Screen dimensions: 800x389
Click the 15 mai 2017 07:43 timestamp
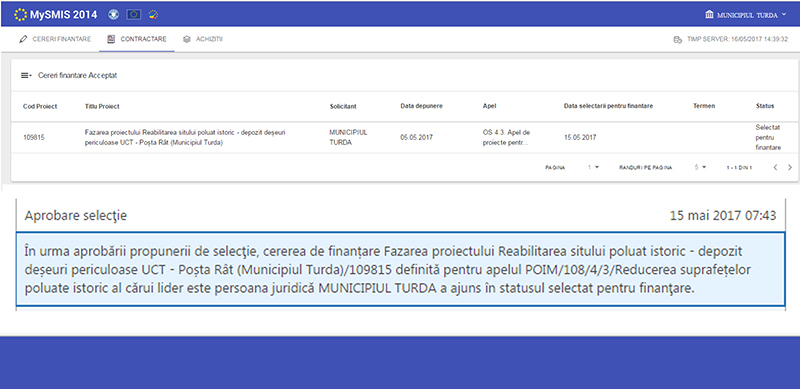723,215
